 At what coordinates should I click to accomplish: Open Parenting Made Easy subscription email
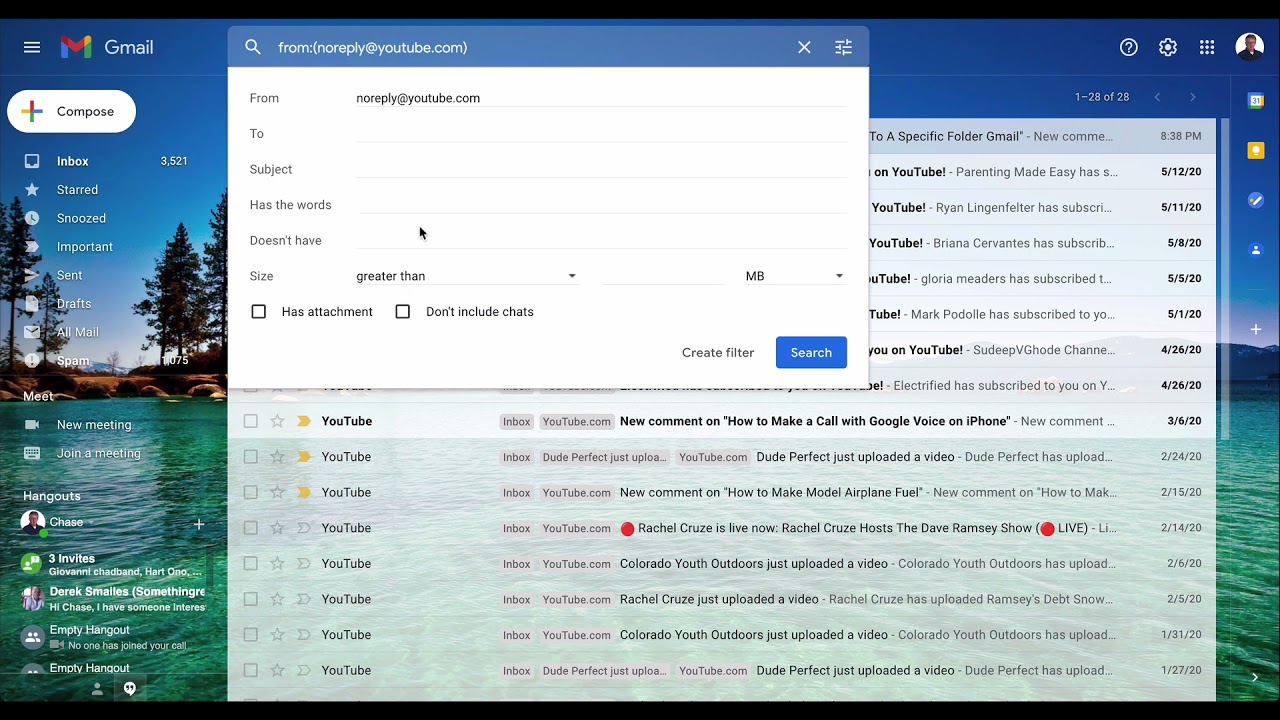[x=1040, y=172]
